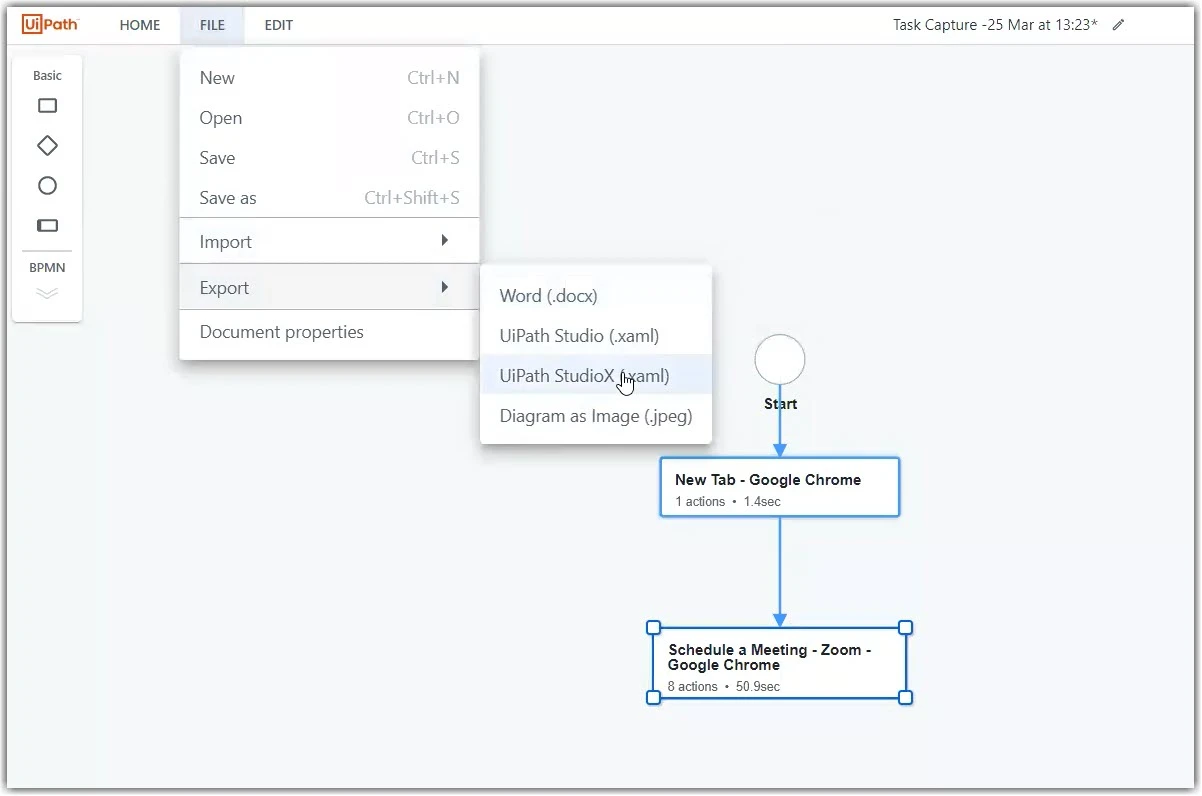Viewport: 1202px width, 796px height.
Task: Choose Open from the File menu
Action: click(x=329, y=118)
